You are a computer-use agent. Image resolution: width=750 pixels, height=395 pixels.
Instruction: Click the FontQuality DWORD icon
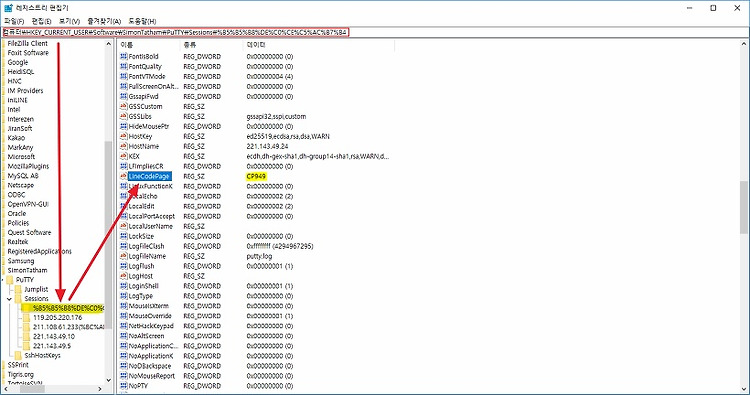coord(123,66)
